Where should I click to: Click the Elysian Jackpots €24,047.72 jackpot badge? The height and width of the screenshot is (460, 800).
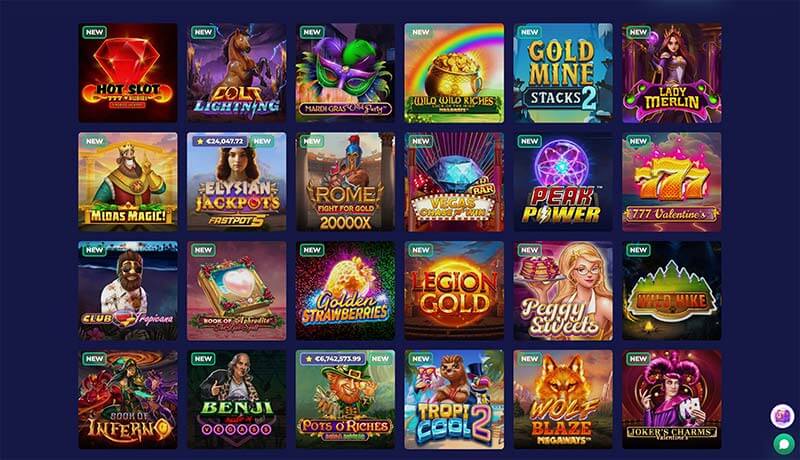tap(220, 141)
